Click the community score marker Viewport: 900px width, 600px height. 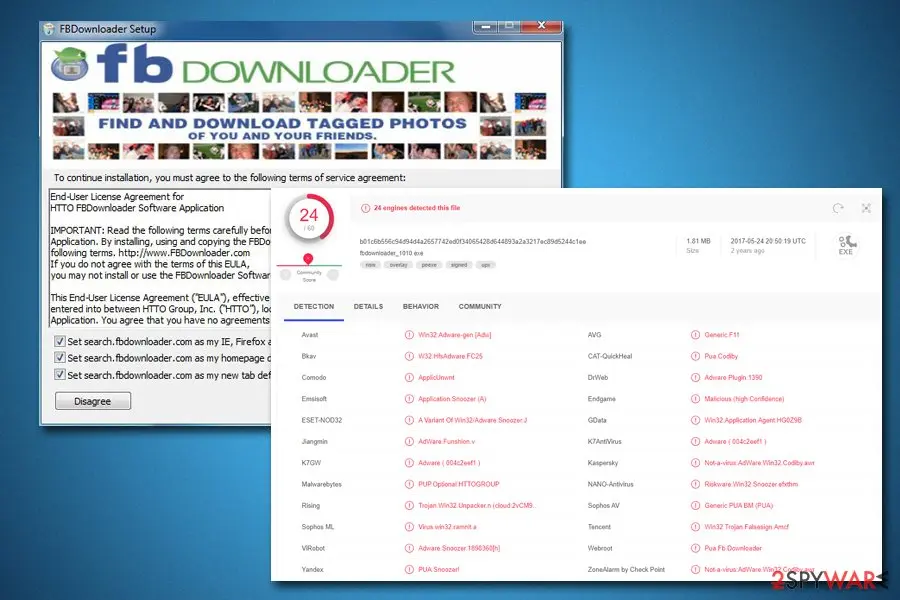(x=308, y=259)
